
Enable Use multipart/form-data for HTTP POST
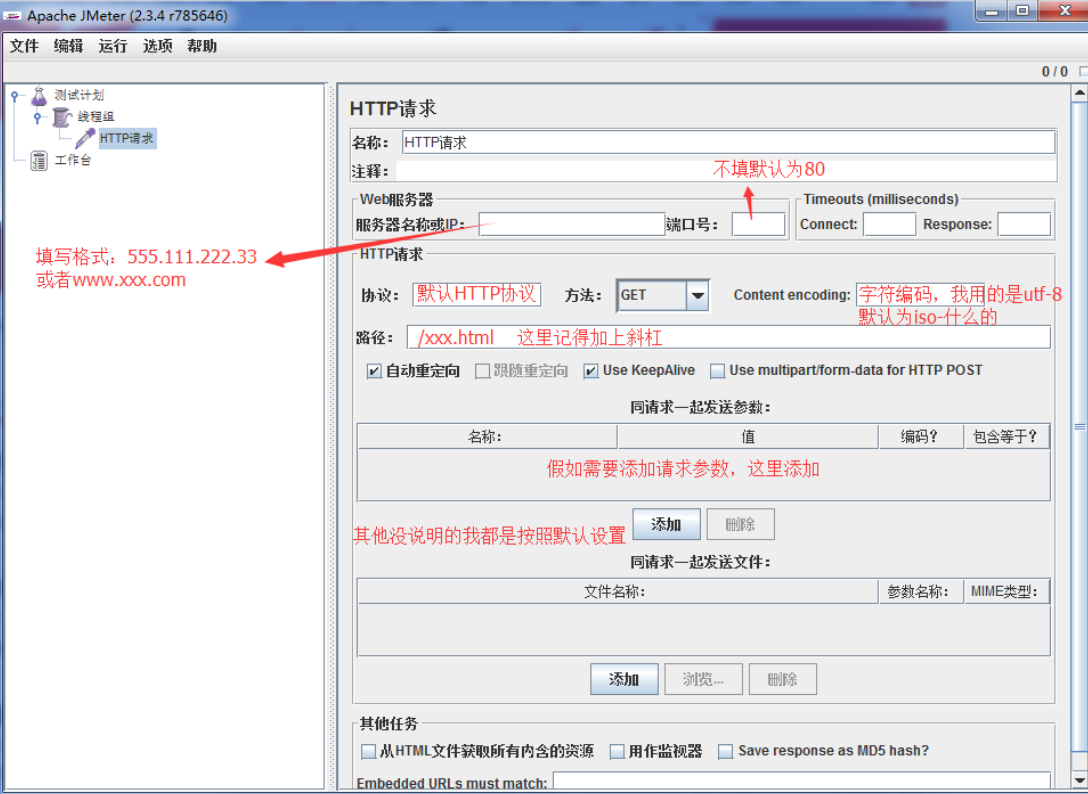coord(717,371)
